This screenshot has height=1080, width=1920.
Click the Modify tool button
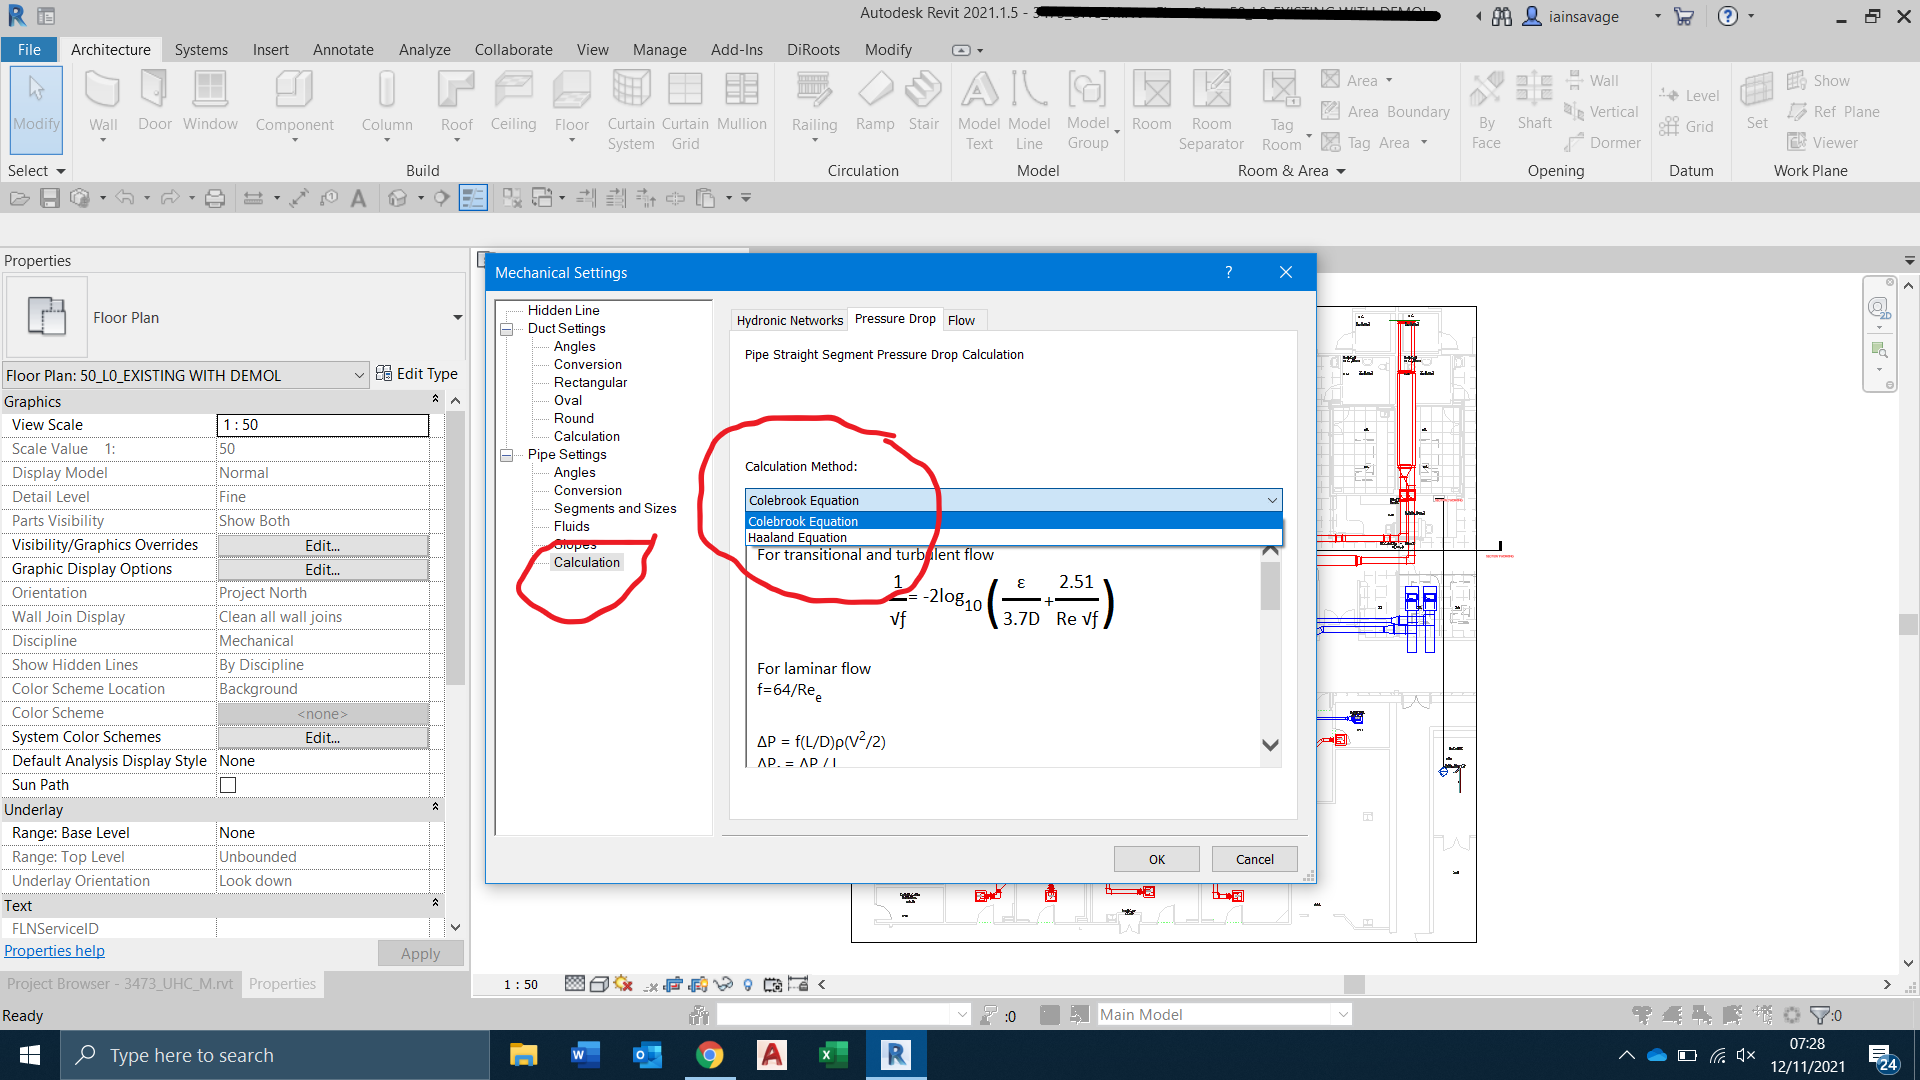point(37,110)
